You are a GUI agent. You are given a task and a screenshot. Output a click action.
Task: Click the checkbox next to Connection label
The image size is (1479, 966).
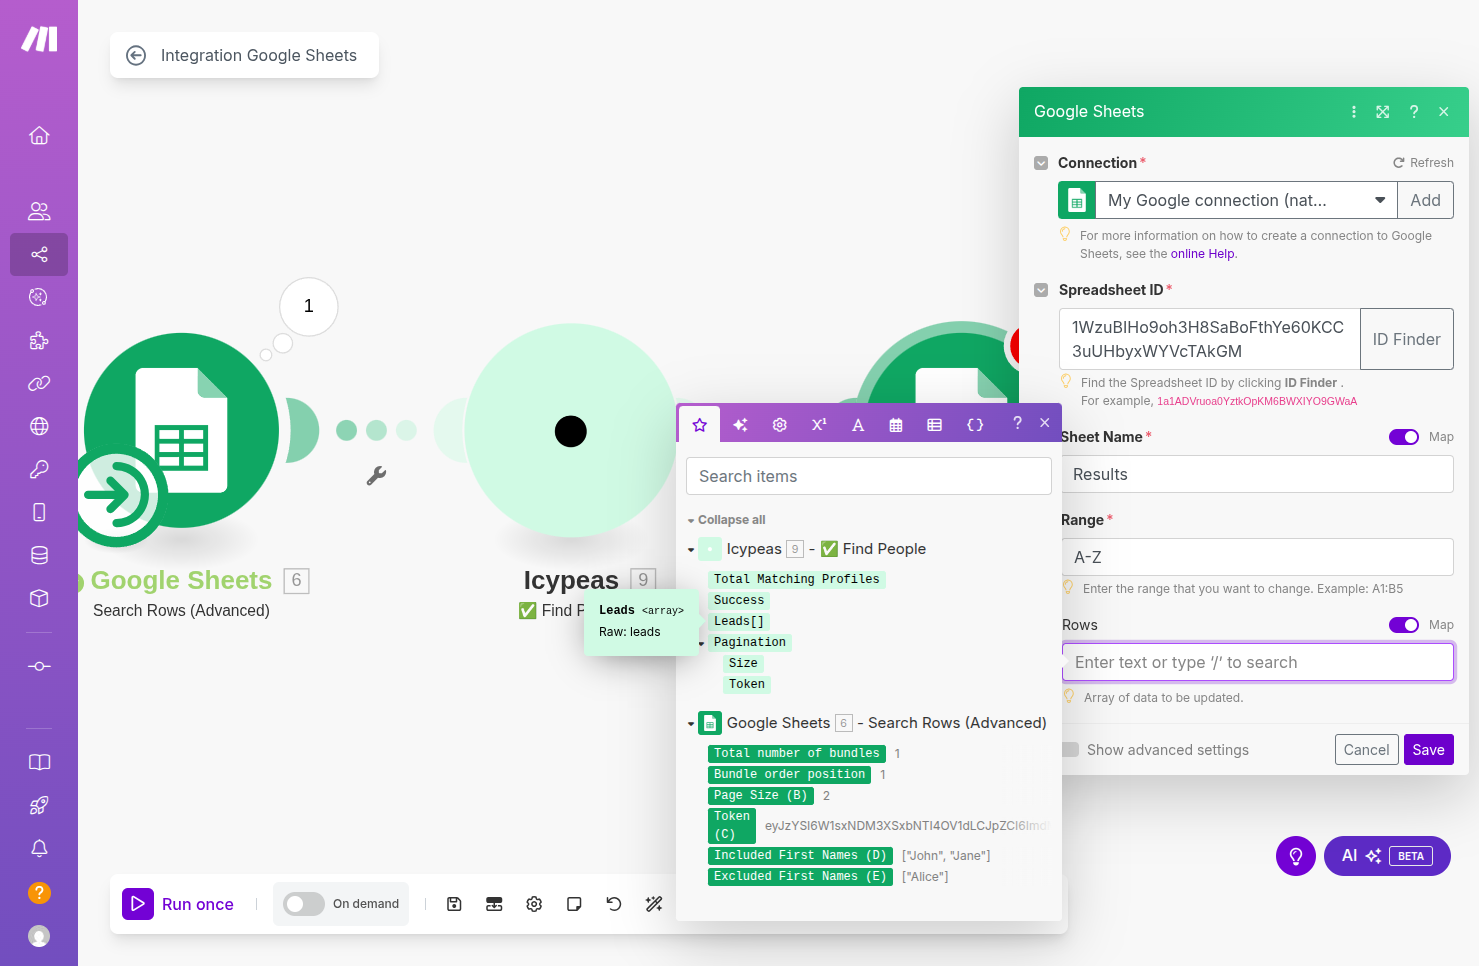pyautogui.click(x=1041, y=163)
